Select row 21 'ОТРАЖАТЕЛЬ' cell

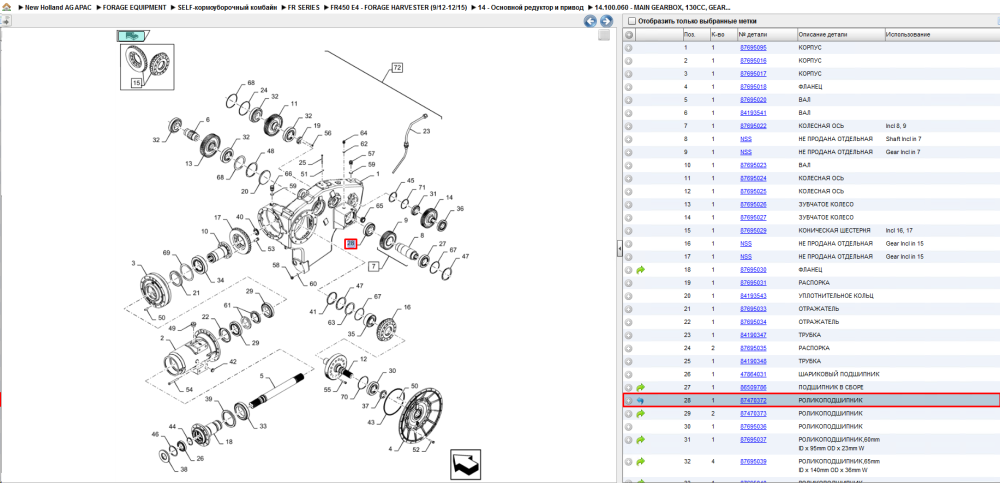(816, 309)
